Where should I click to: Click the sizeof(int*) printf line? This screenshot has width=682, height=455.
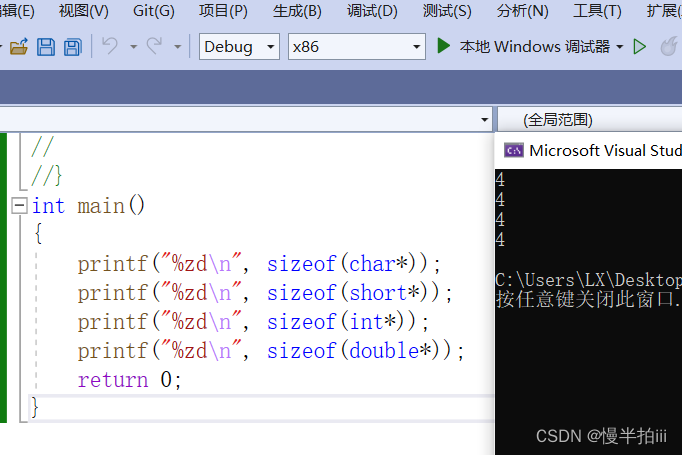pyautogui.click(x=253, y=322)
